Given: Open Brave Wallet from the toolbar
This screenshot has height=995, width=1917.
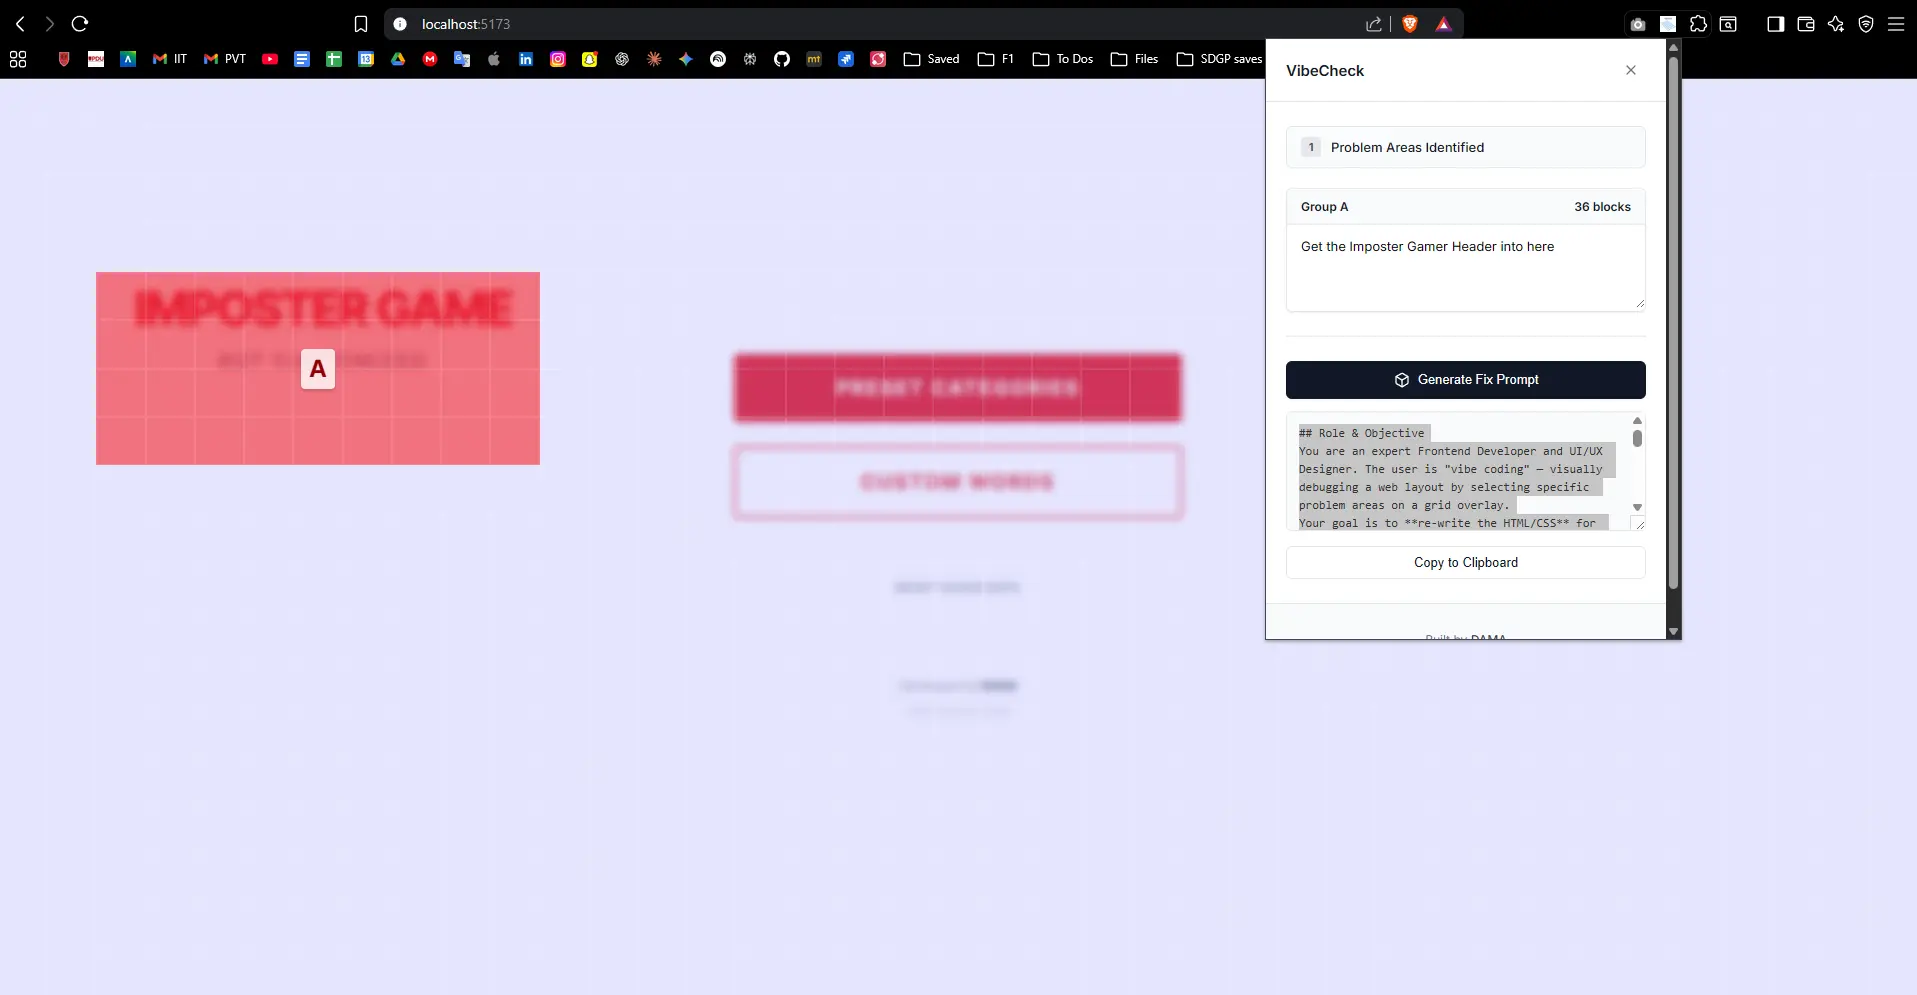Looking at the screenshot, I should (x=1805, y=24).
